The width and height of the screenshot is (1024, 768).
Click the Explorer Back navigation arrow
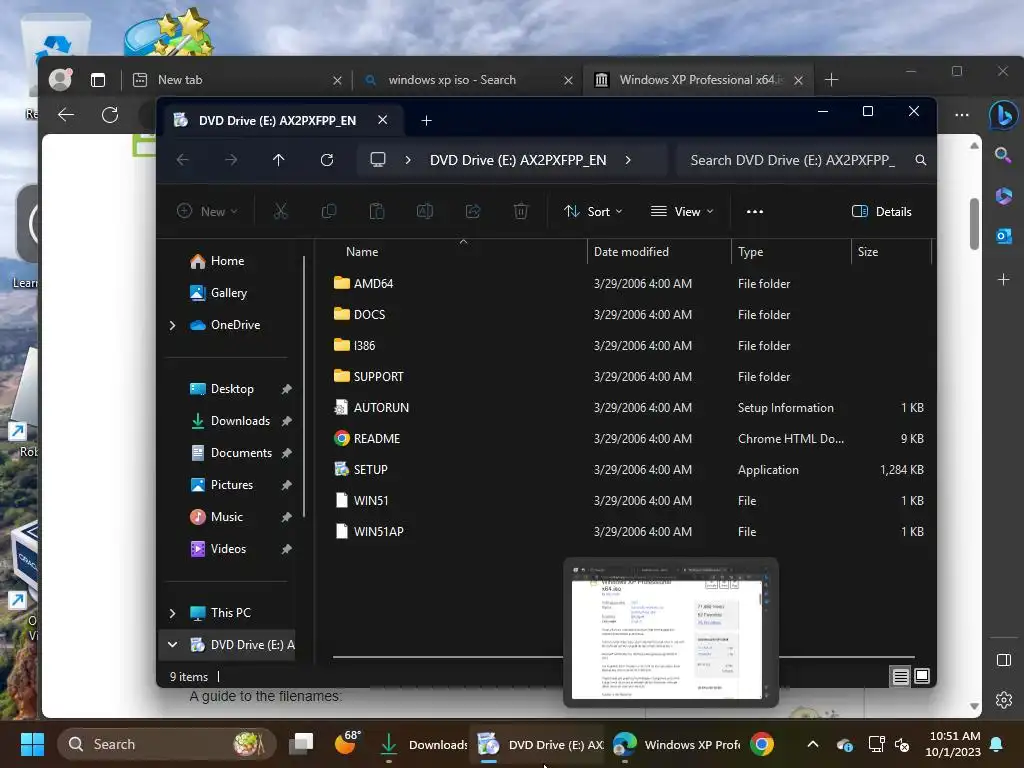(183, 160)
